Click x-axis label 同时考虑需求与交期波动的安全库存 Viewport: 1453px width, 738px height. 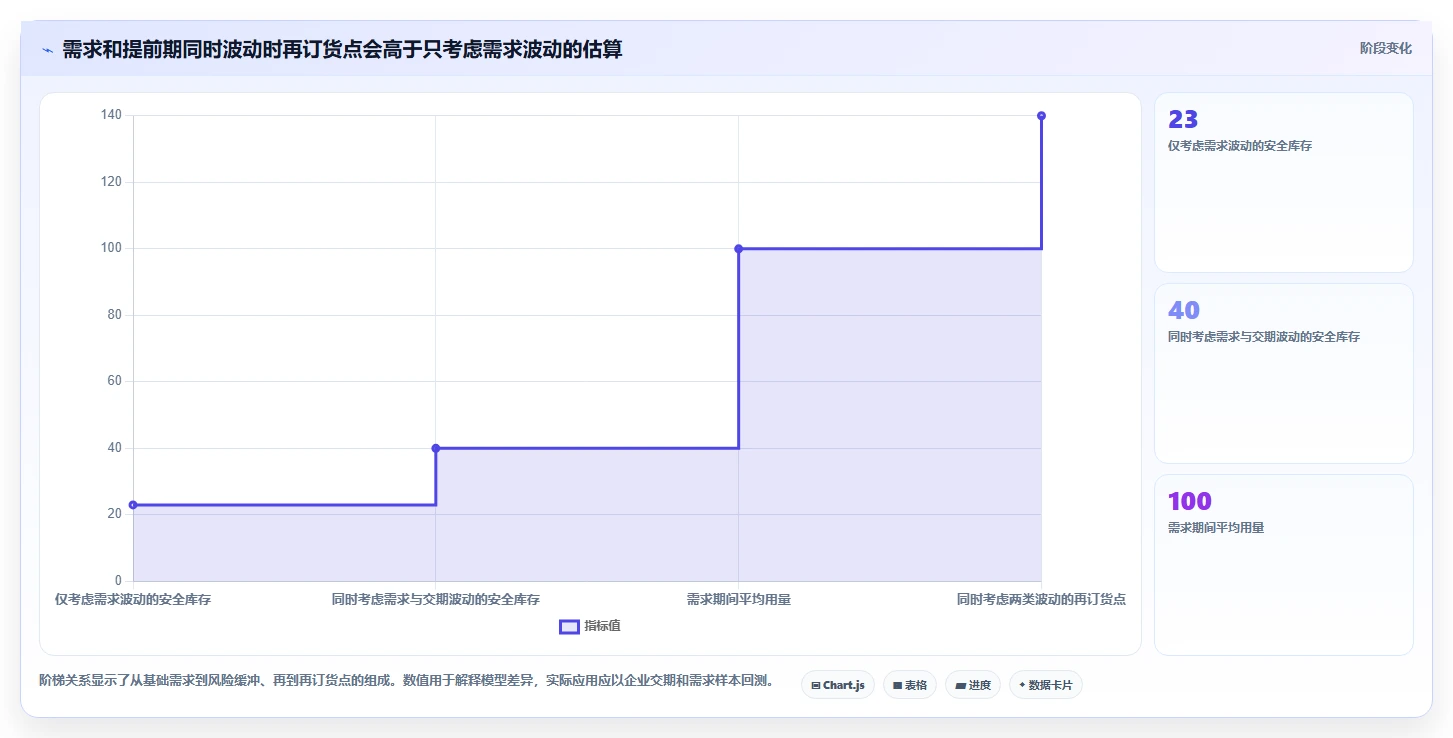coord(436,600)
